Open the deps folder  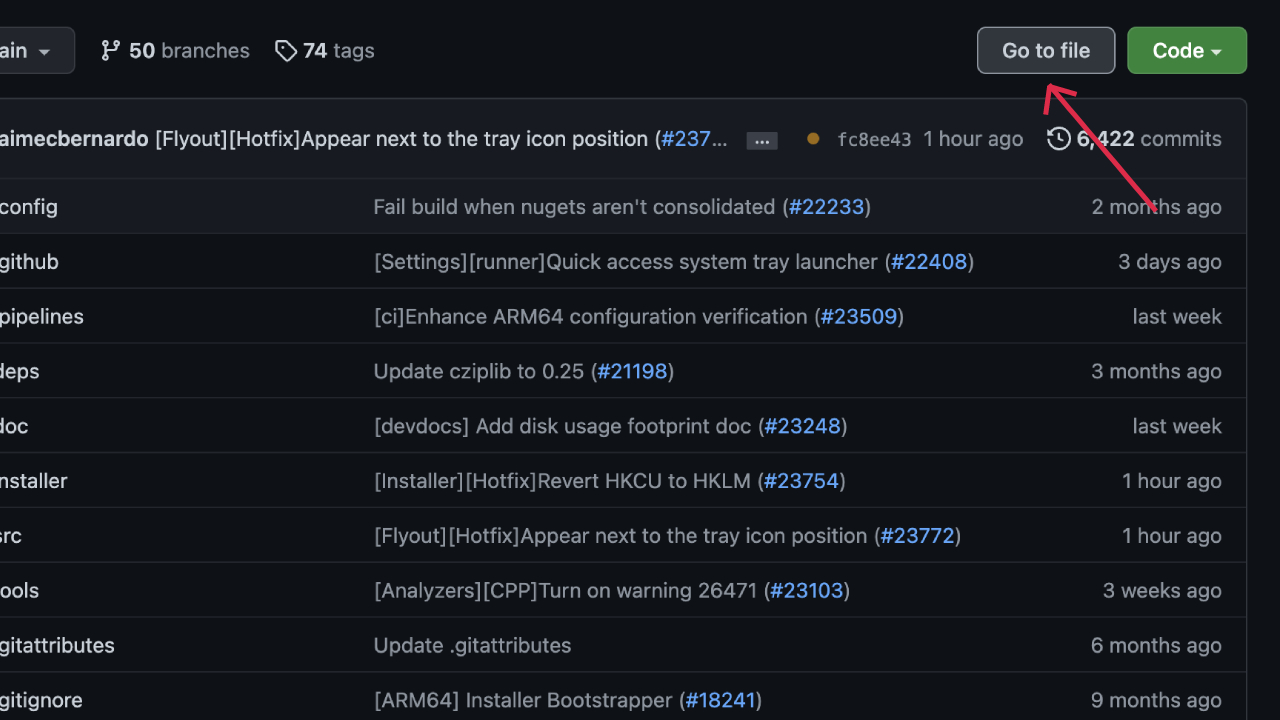(x=20, y=372)
